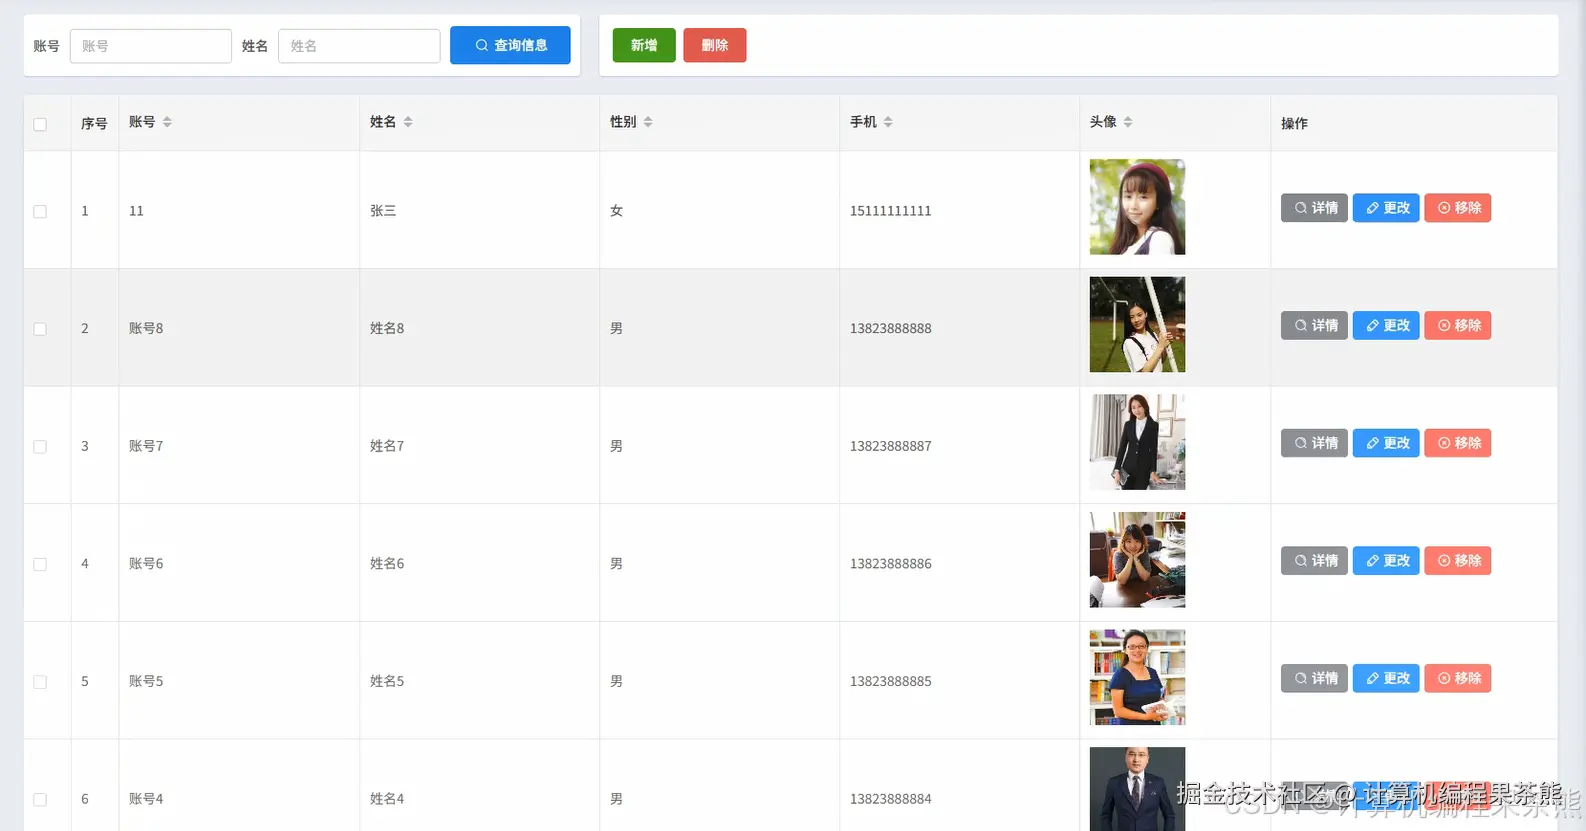1586x831 pixels.
Task: Sort table by the 性别 column arrows
Action: [648, 122]
